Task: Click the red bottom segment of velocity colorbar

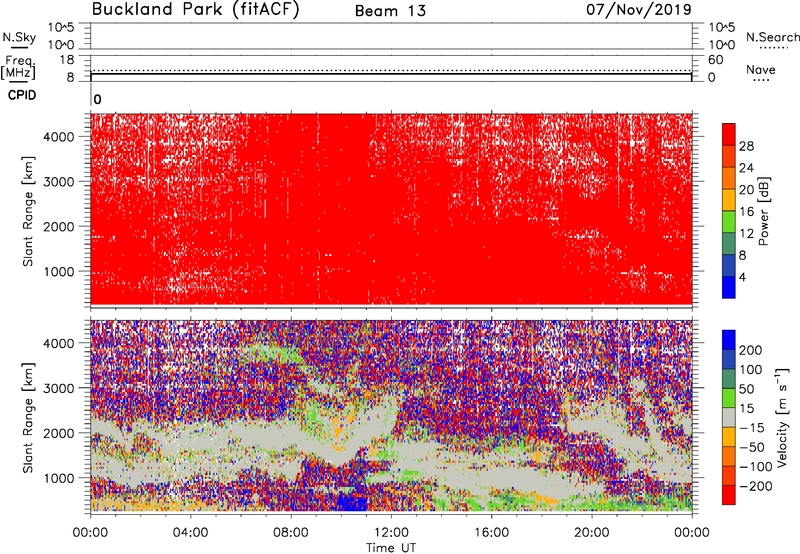Action: (x=729, y=495)
